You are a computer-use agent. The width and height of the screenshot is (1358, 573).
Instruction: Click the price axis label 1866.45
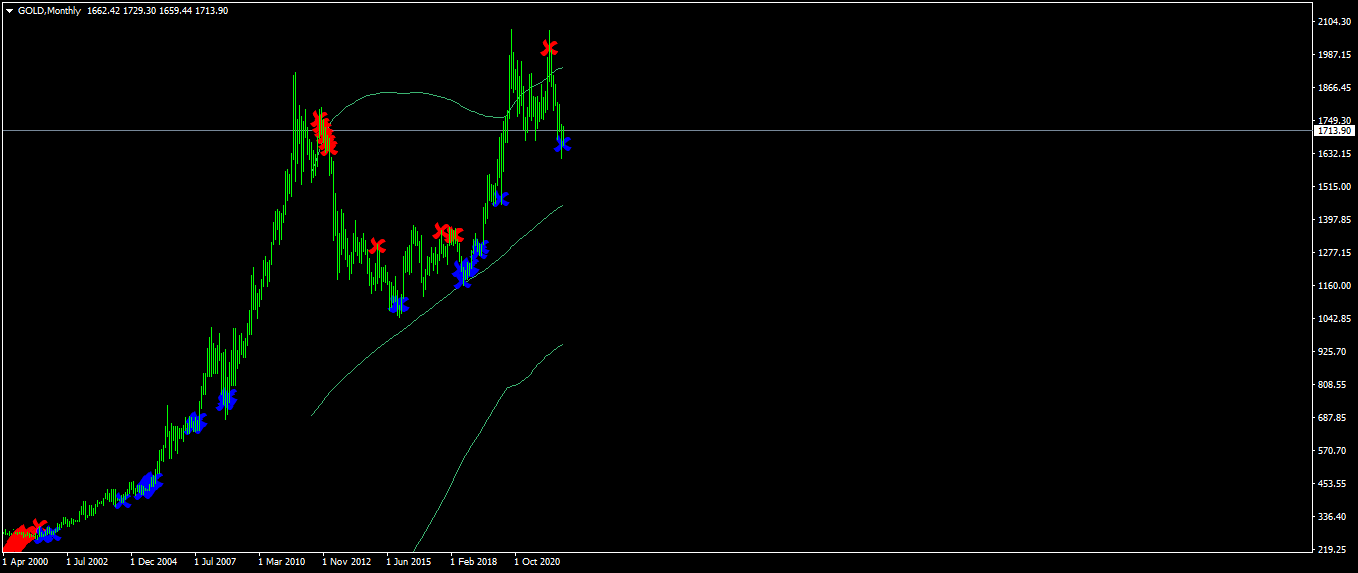[1335, 87]
